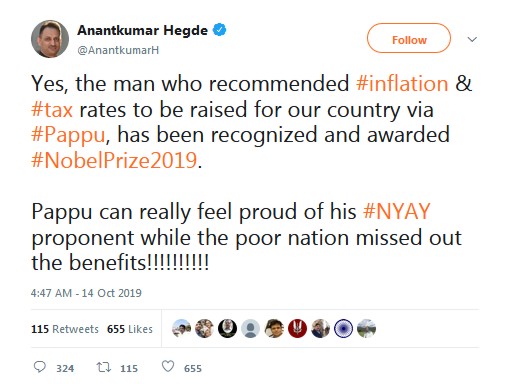The height and width of the screenshot is (384, 507).
Task: Open Anantkumar Hegde's profile picture
Action: [50, 39]
